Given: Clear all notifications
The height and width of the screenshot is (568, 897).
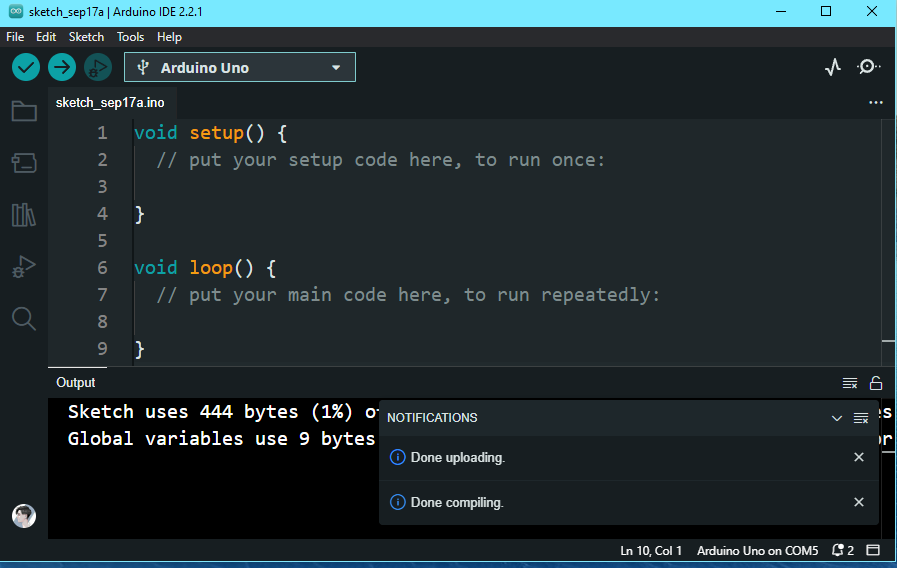Looking at the screenshot, I should 861,418.
